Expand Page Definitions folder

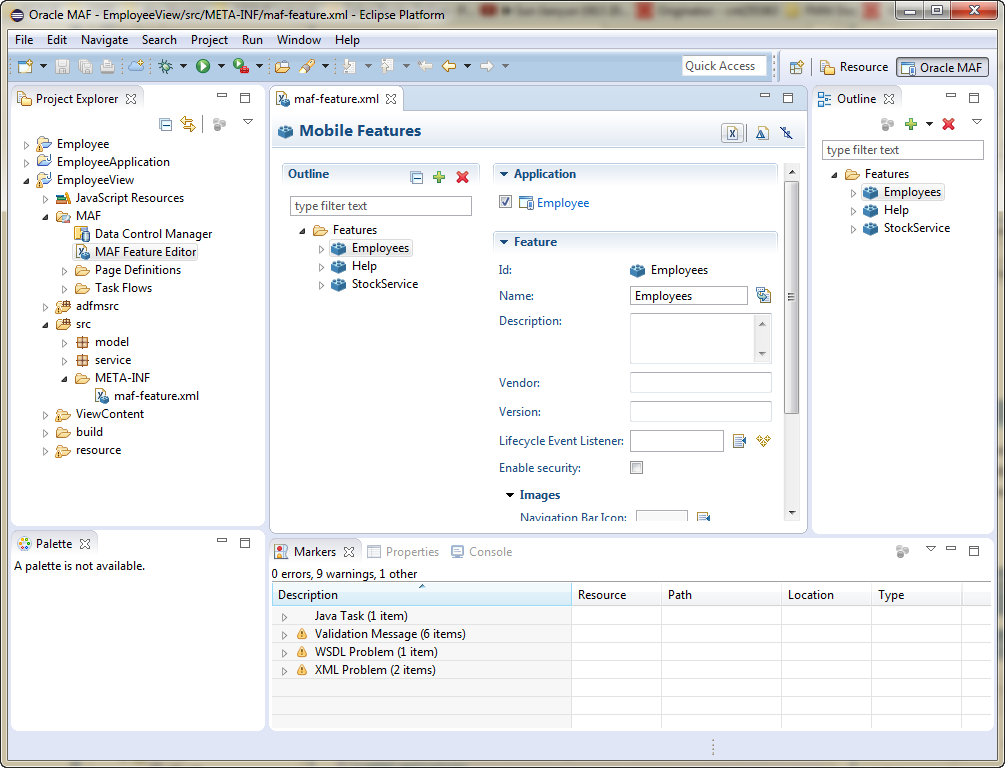(x=65, y=271)
